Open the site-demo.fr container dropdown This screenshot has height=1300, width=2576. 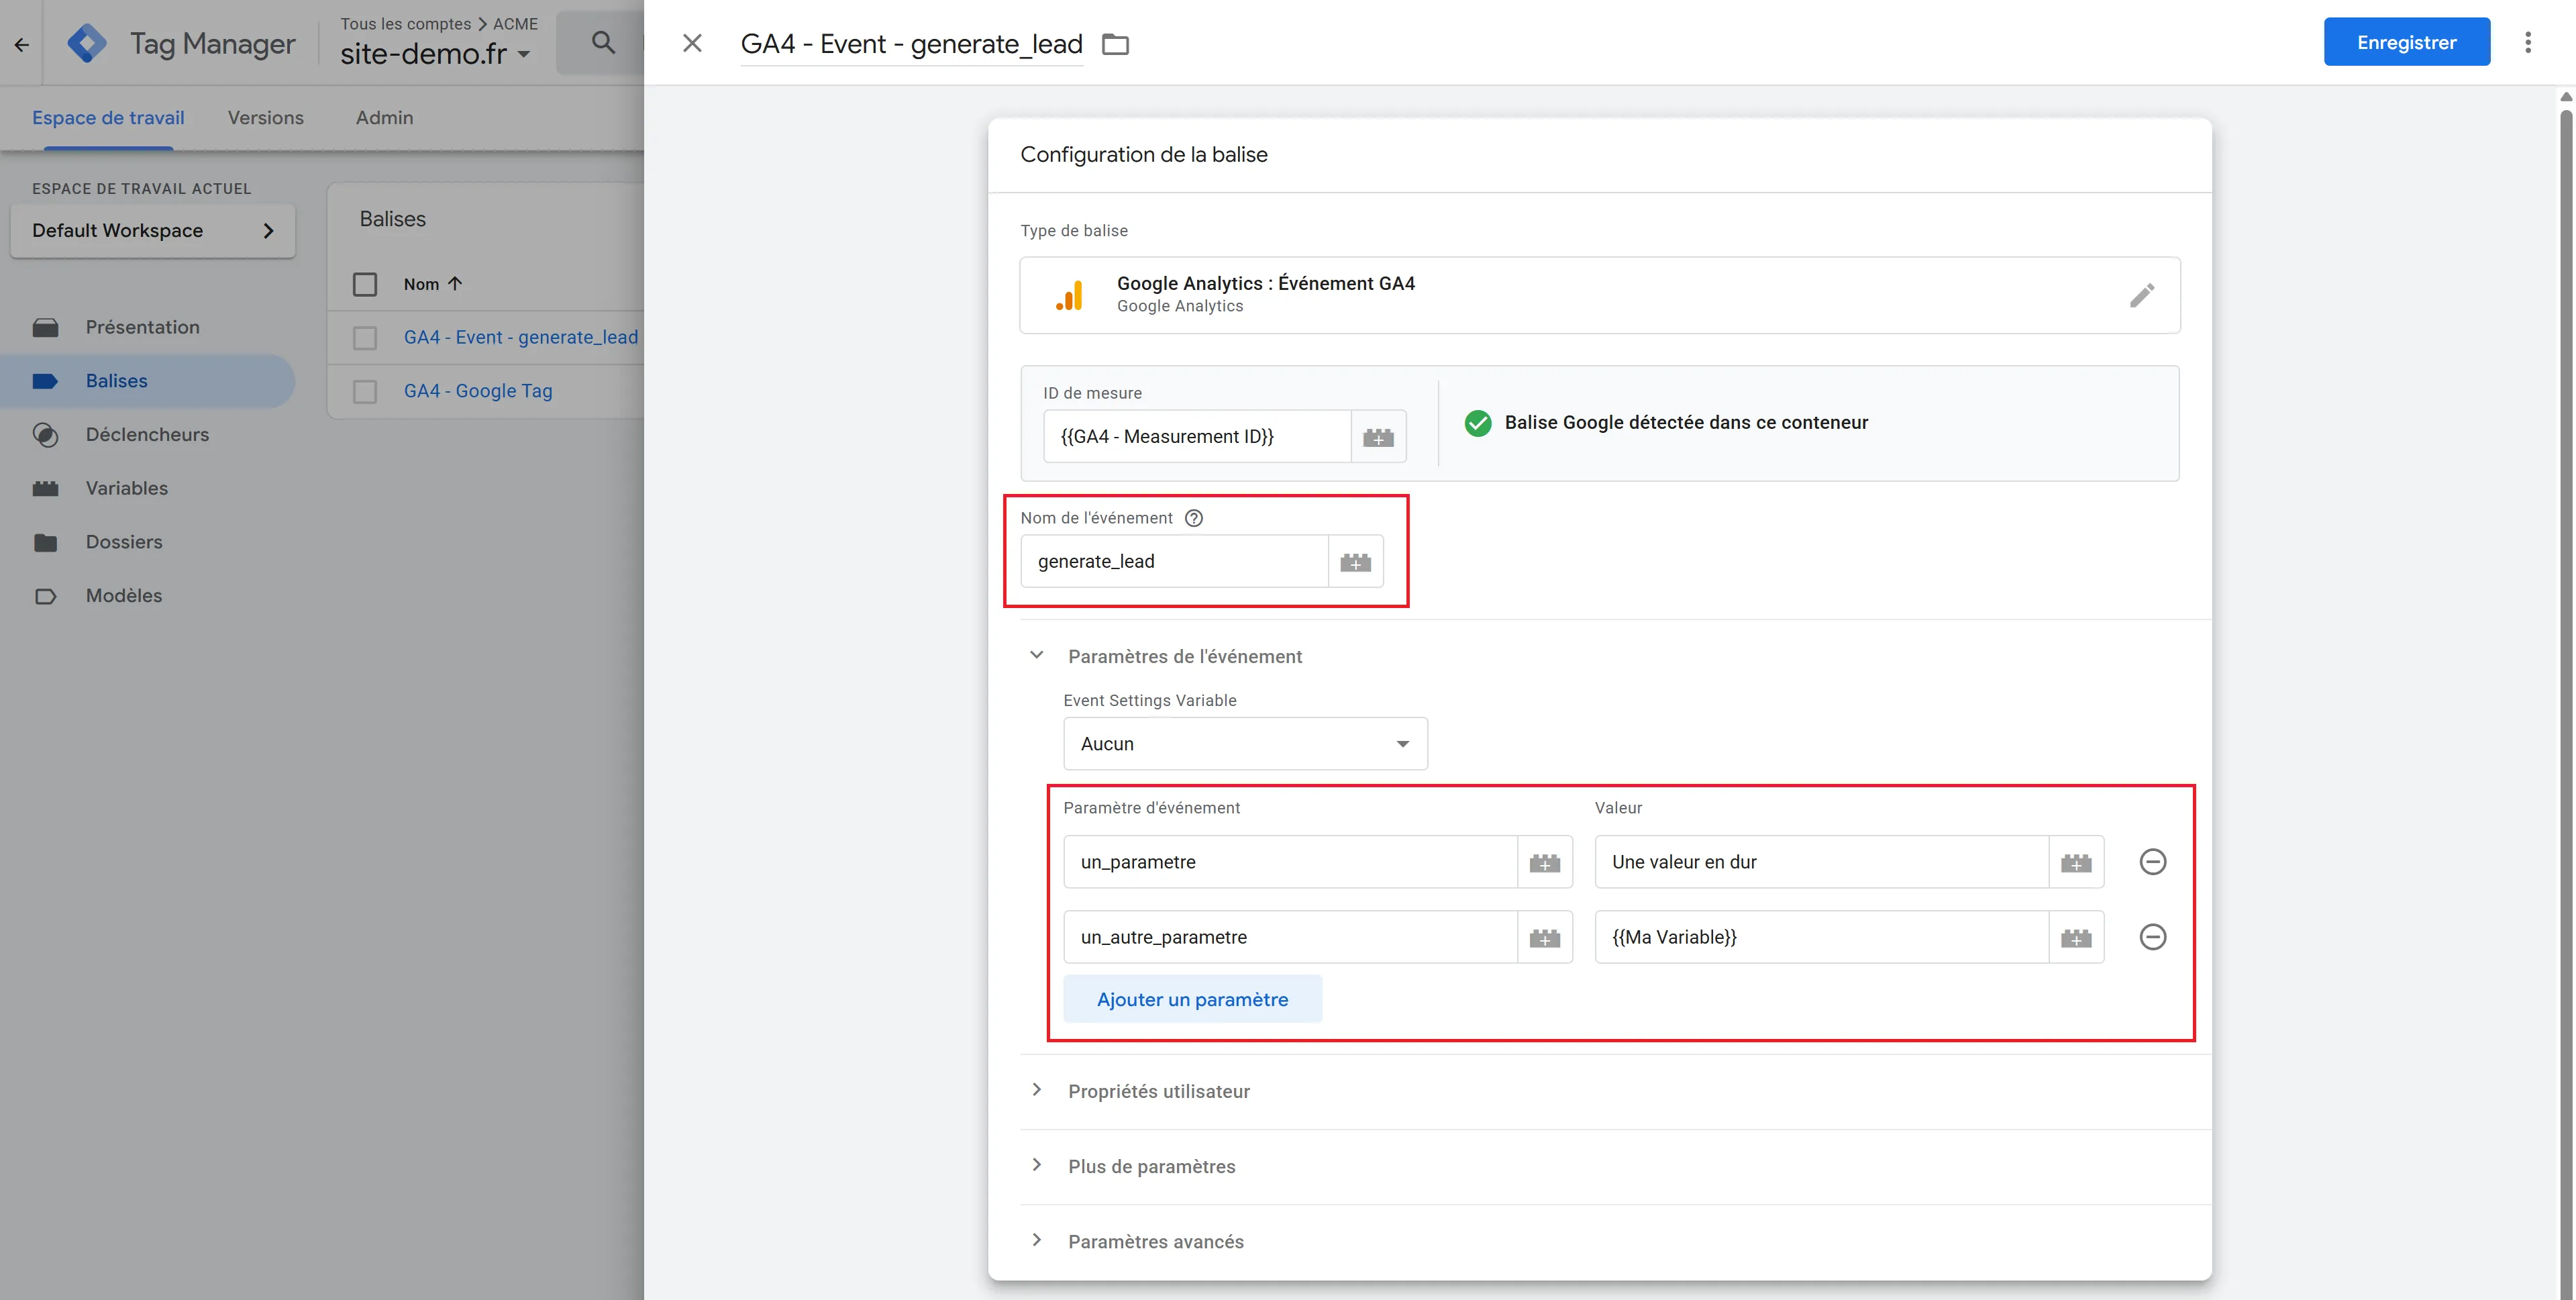[x=435, y=54]
